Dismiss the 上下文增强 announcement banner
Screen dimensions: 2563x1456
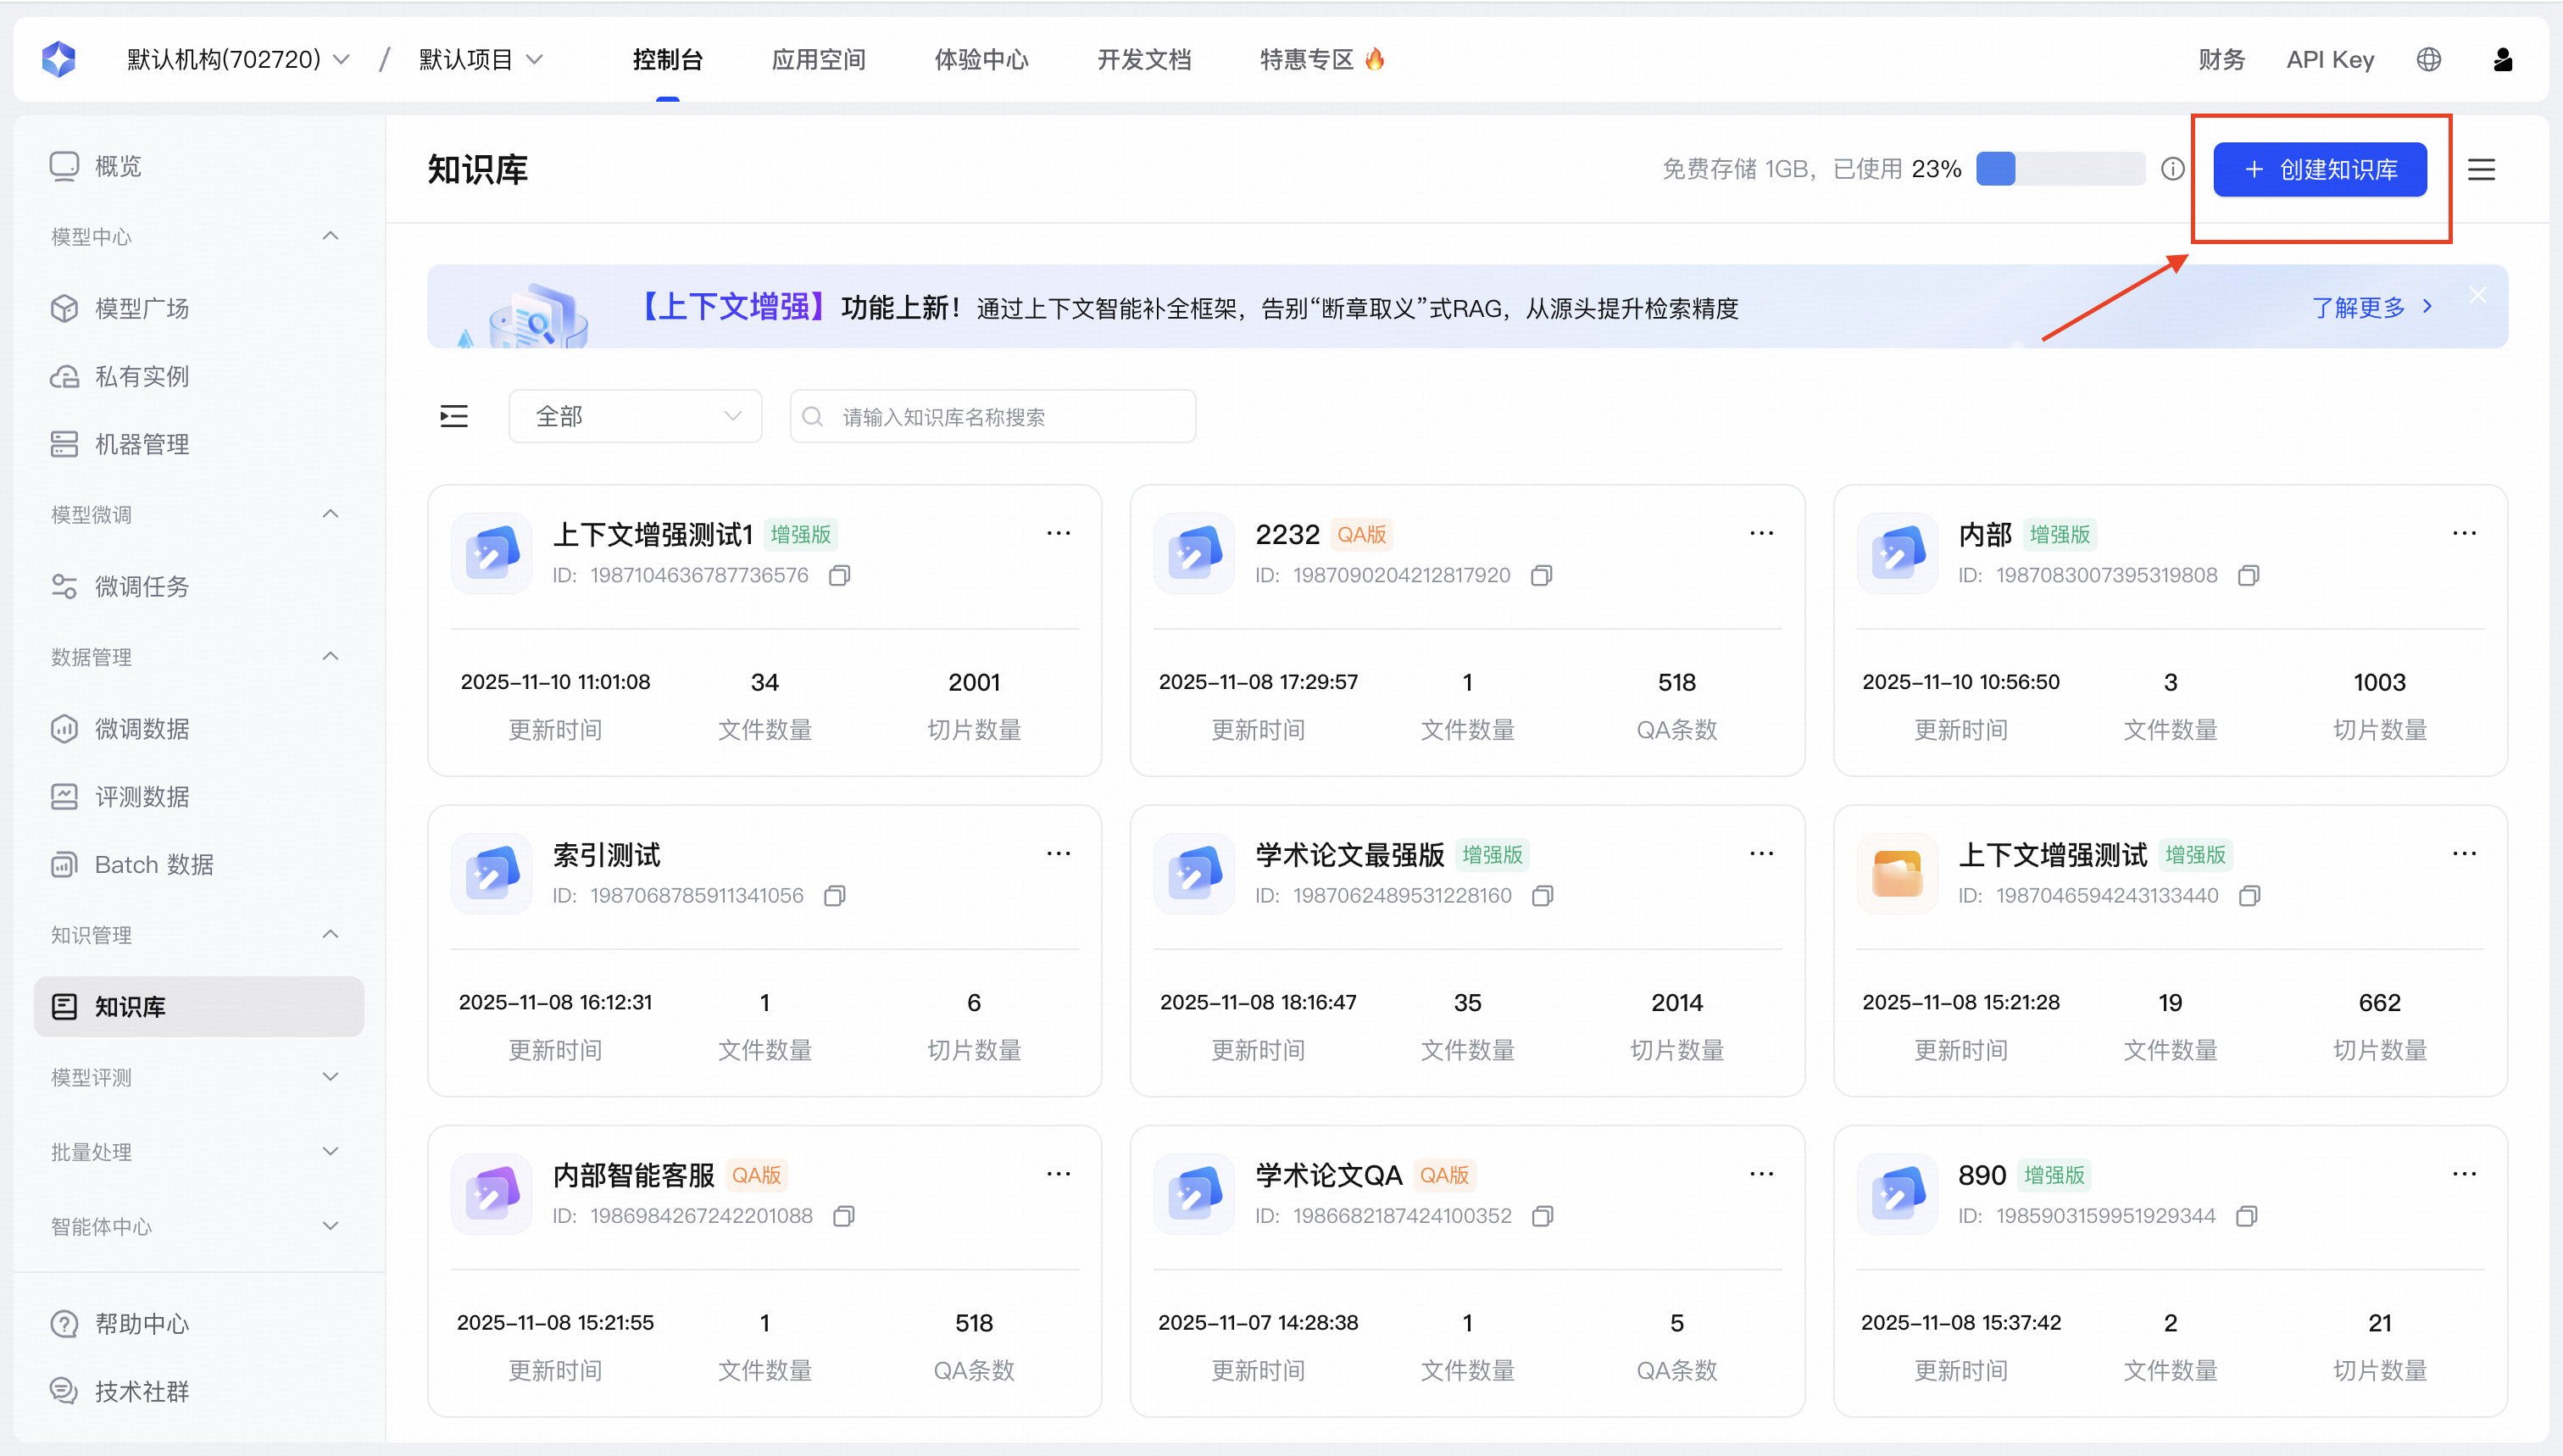(2477, 295)
